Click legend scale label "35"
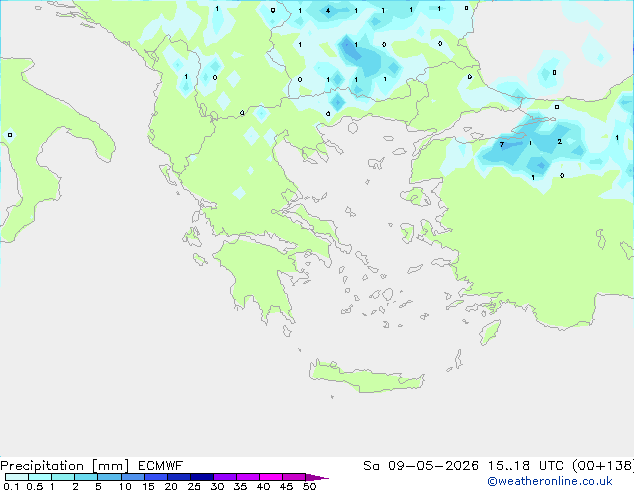Viewport: 634px width, 490px height. (x=240, y=486)
